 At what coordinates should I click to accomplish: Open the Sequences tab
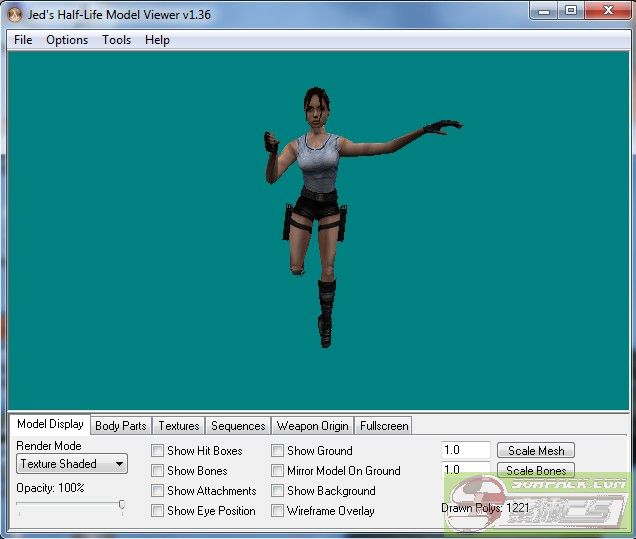(238, 426)
